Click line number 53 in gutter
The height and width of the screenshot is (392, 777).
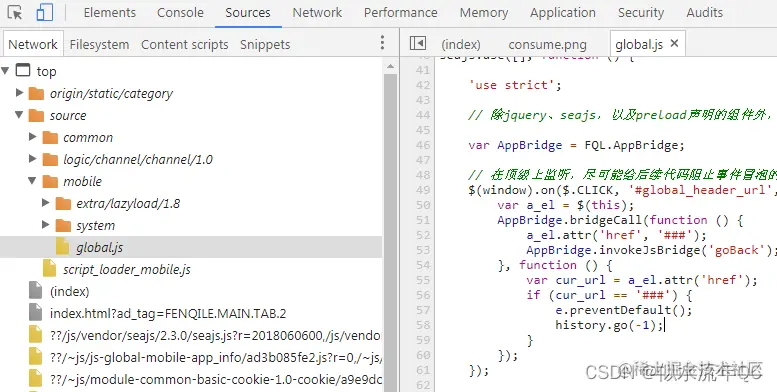[423, 250]
